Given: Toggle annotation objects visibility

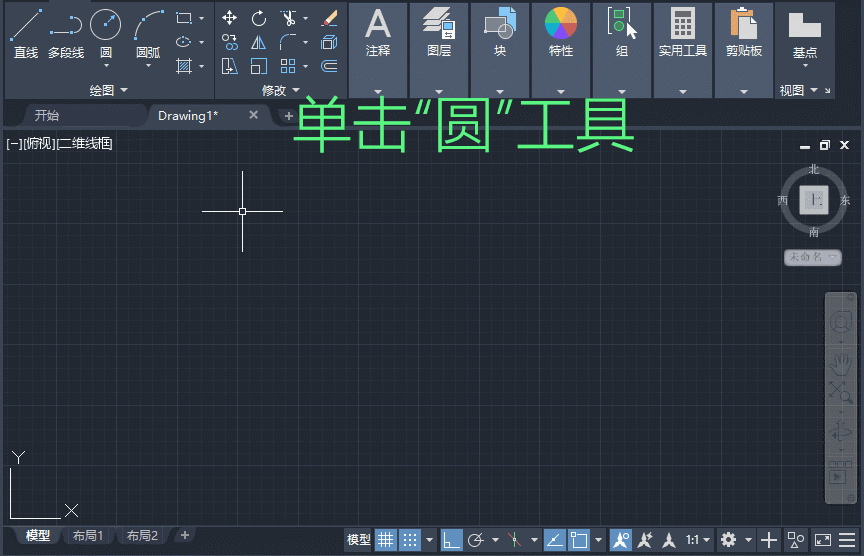Looking at the screenshot, I should click(x=620, y=540).
